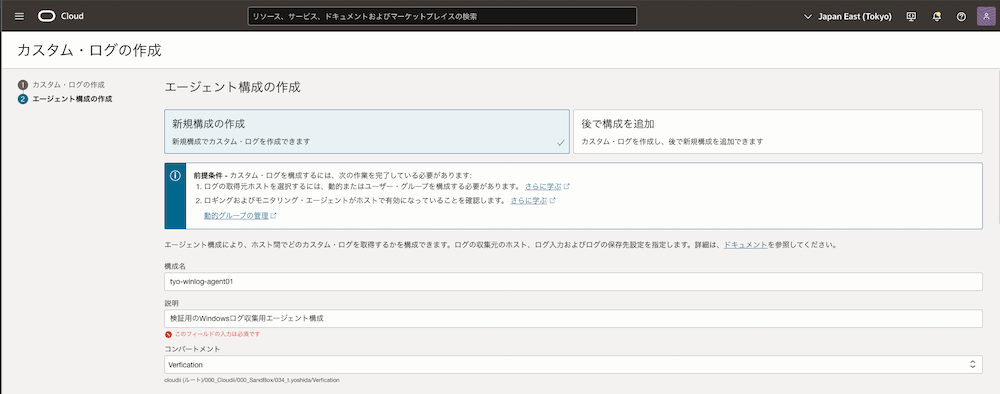This screenshot has width=1000, height=394.
Task: Open the help question mark menu
Action: (961, 17)
